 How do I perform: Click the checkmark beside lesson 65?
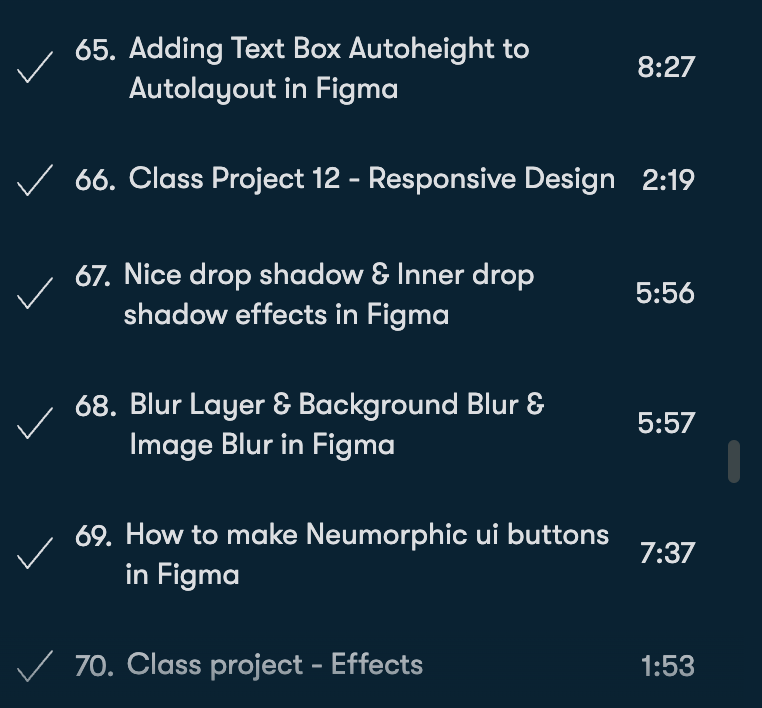[x=36, y=70]
